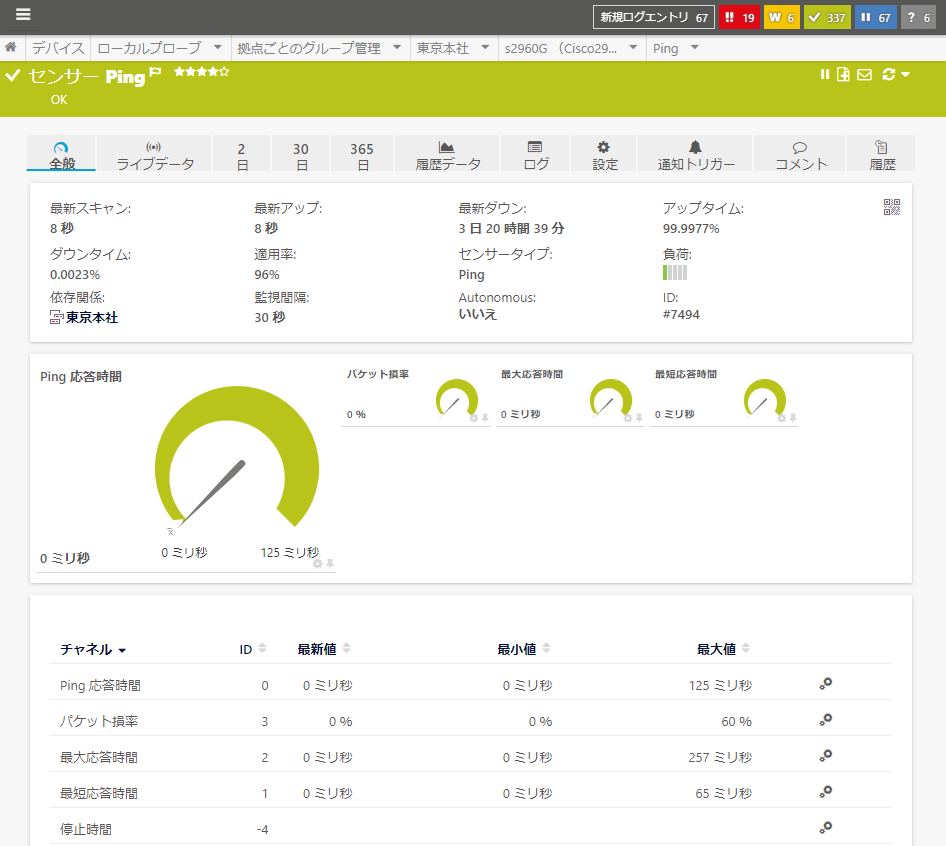This screenshot has width=946, height=846.
Task: Send email via envelope icon
Action: click(865, 74)
